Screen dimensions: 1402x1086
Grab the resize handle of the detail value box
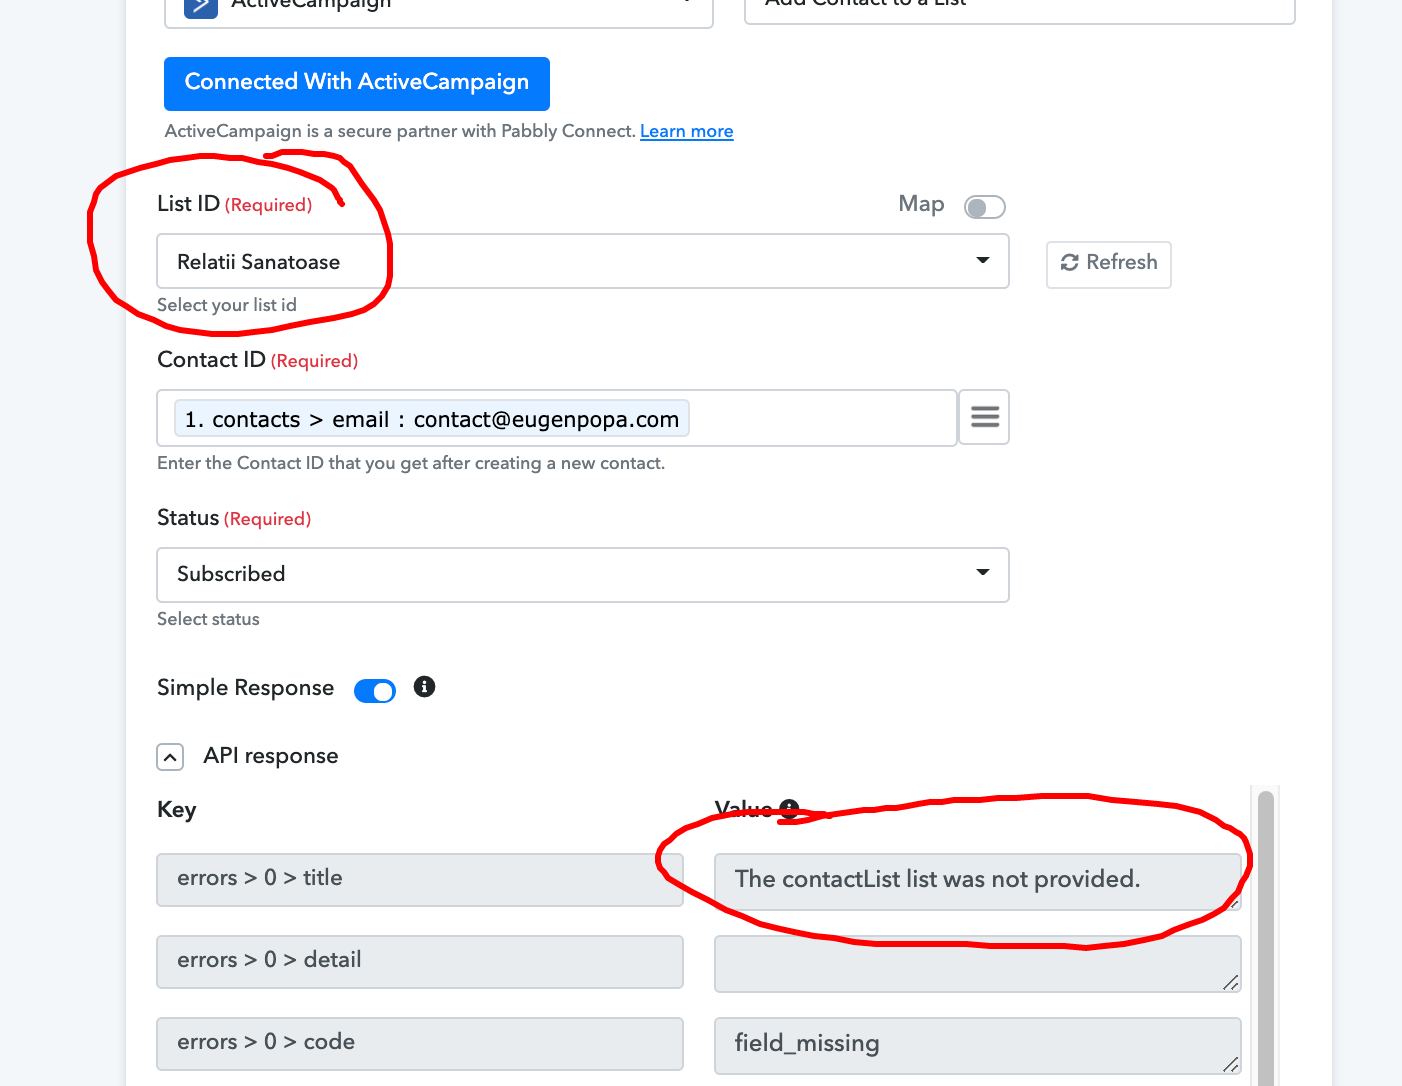click(1231, 983)
